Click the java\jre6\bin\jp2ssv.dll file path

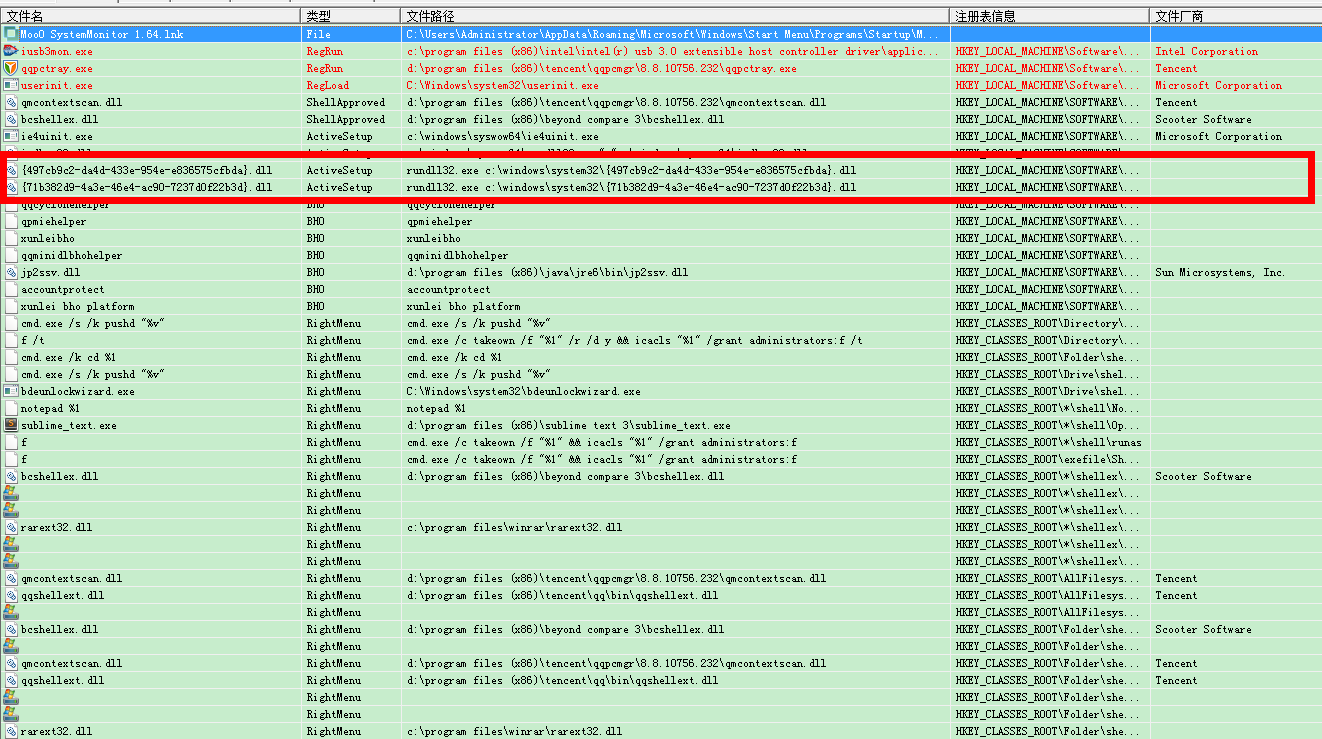pos(548,272)
